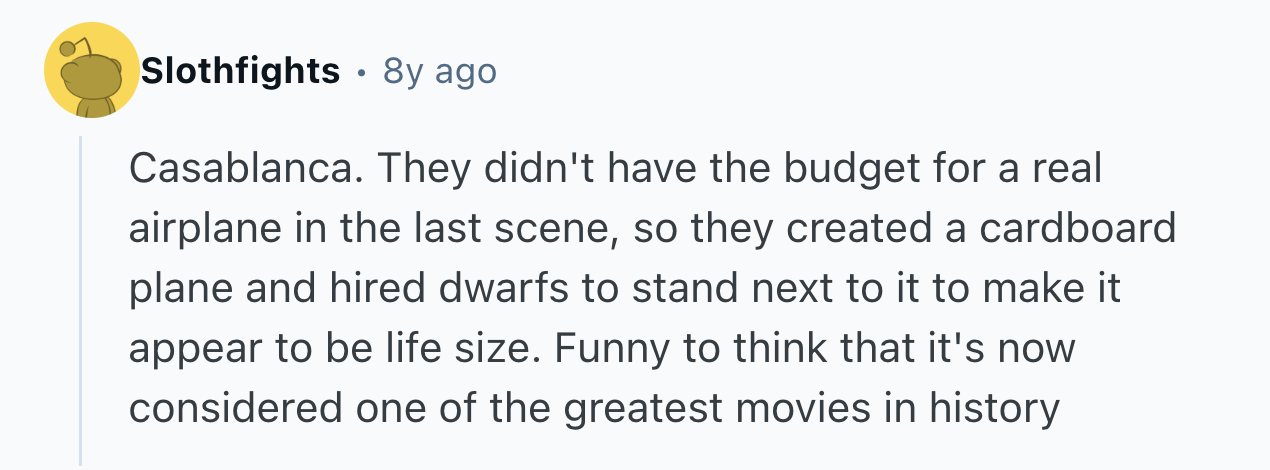Click the word "plane" starting the third line

coord(176,289)
